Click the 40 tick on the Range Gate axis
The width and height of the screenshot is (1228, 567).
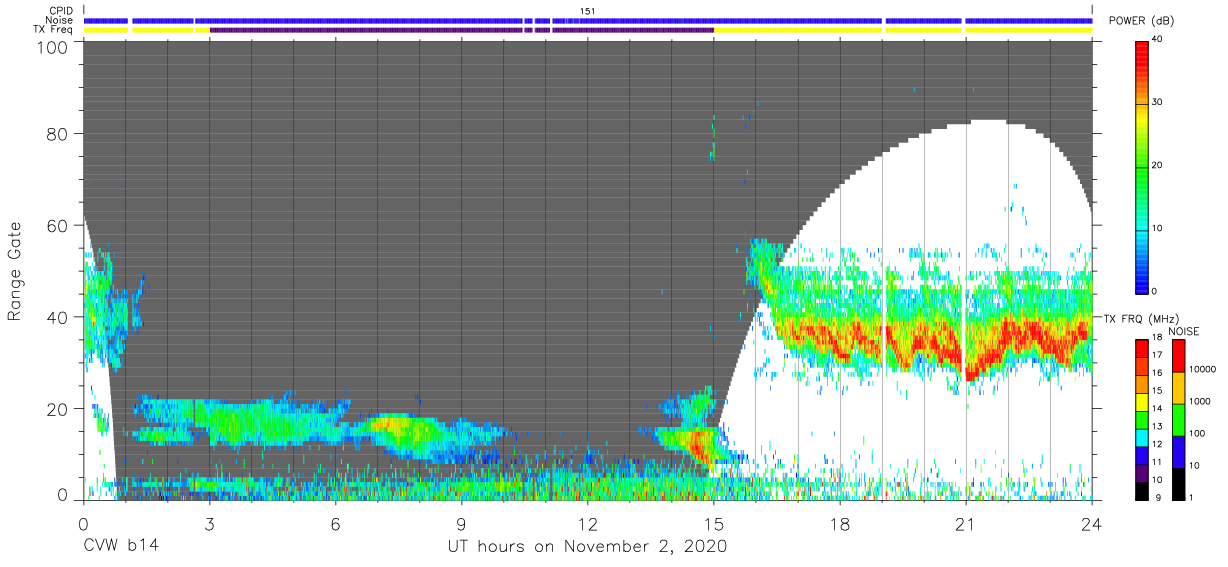pos(58,317)
